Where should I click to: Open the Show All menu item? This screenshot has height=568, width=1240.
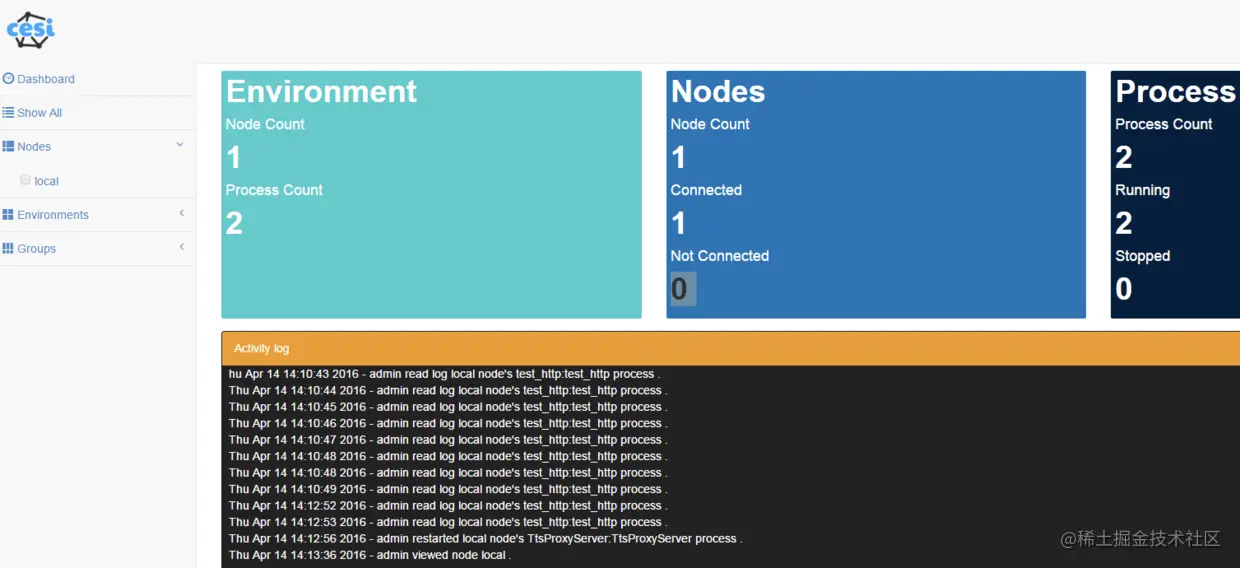tap(98, 113)
